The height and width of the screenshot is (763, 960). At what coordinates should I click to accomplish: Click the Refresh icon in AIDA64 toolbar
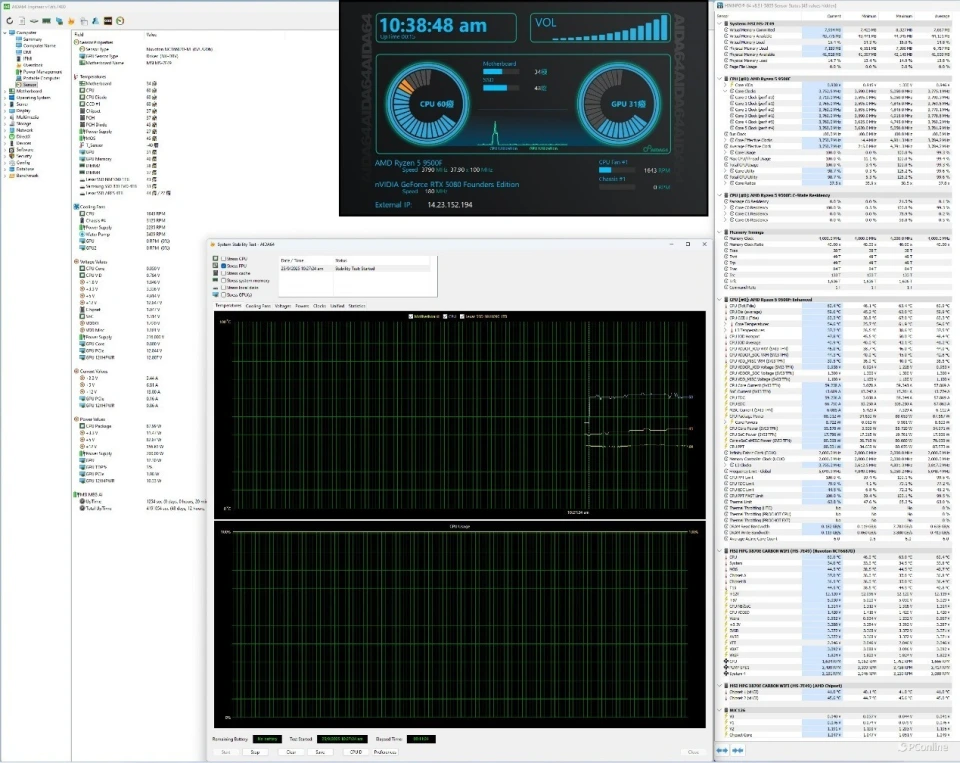tap(8, 20)
